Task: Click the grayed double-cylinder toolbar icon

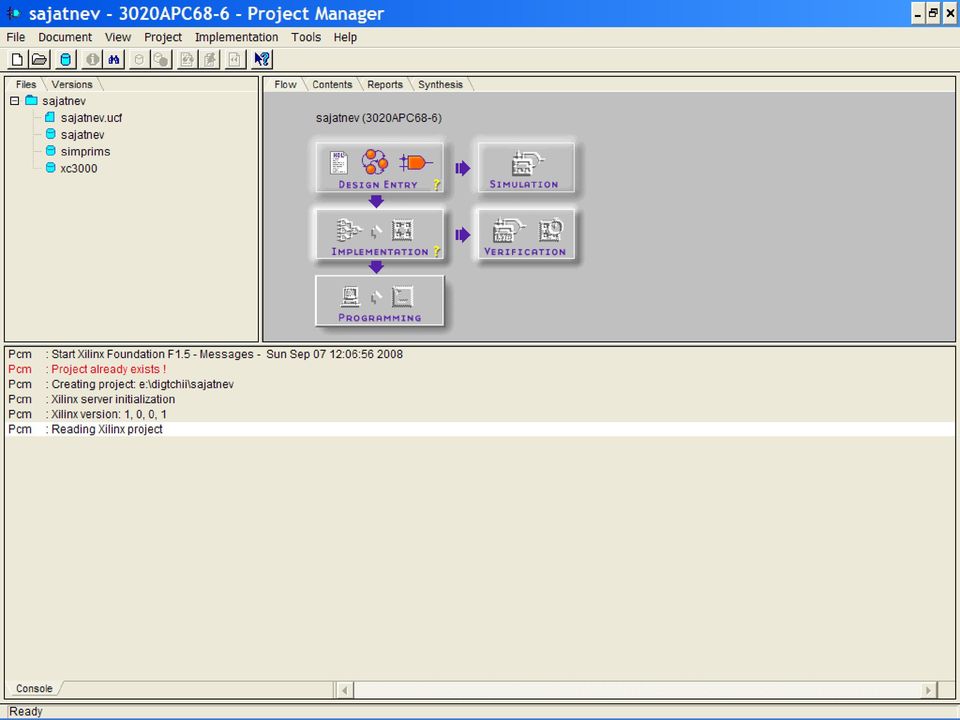Action: coord(161,59)
